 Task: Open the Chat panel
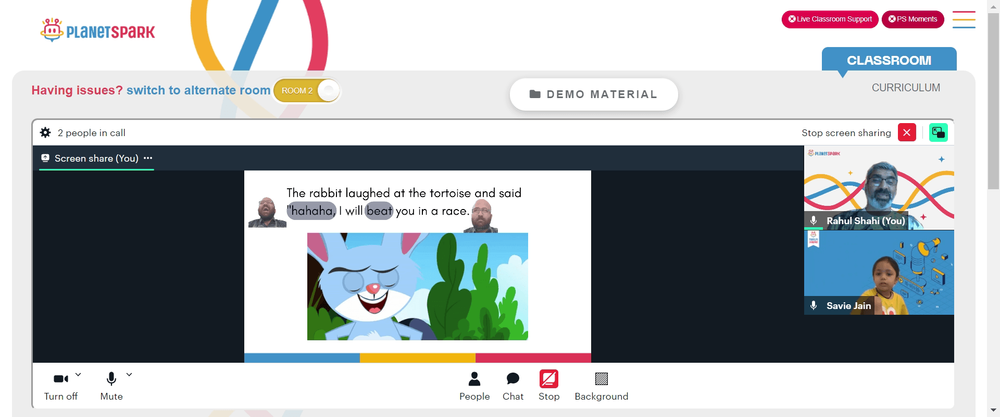513,386
